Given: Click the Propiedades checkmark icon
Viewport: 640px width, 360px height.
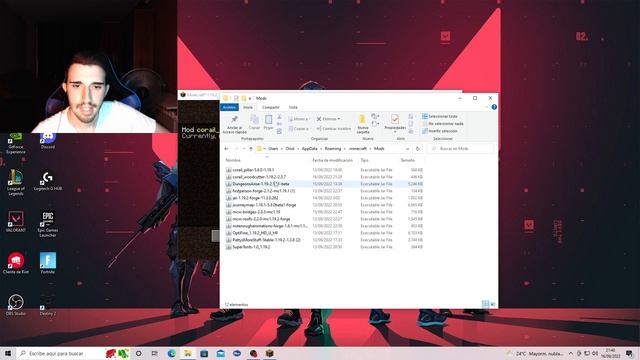Looking at the screenshot, I should coord(395,119).
